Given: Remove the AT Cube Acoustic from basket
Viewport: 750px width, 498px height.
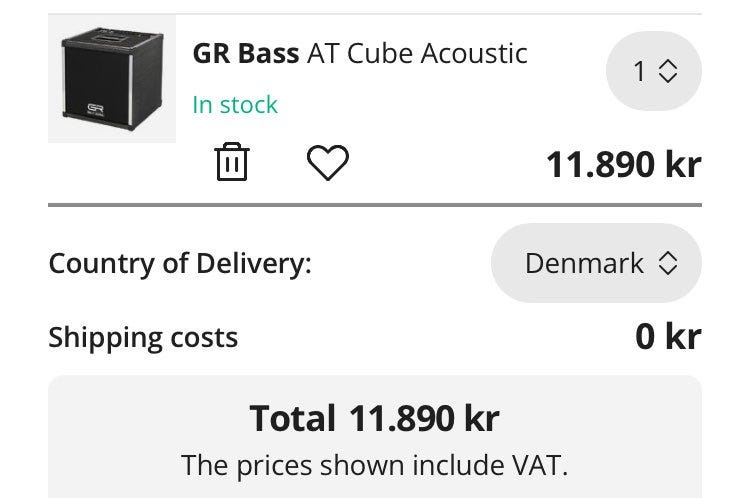Looking at the screenshot, I should tap(231, 162).
